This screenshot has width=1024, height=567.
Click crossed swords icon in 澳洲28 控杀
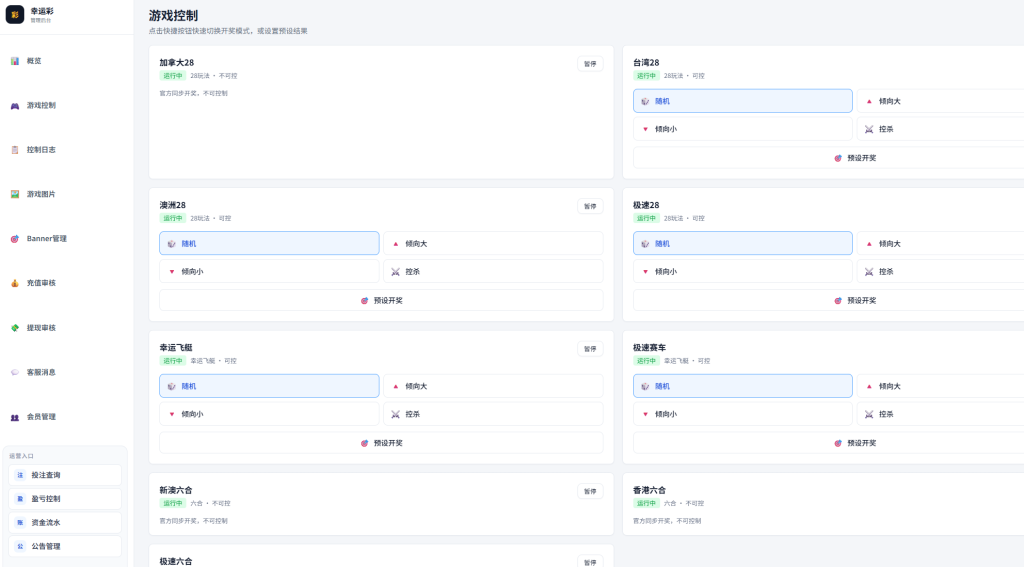click(x=395, y=272)
